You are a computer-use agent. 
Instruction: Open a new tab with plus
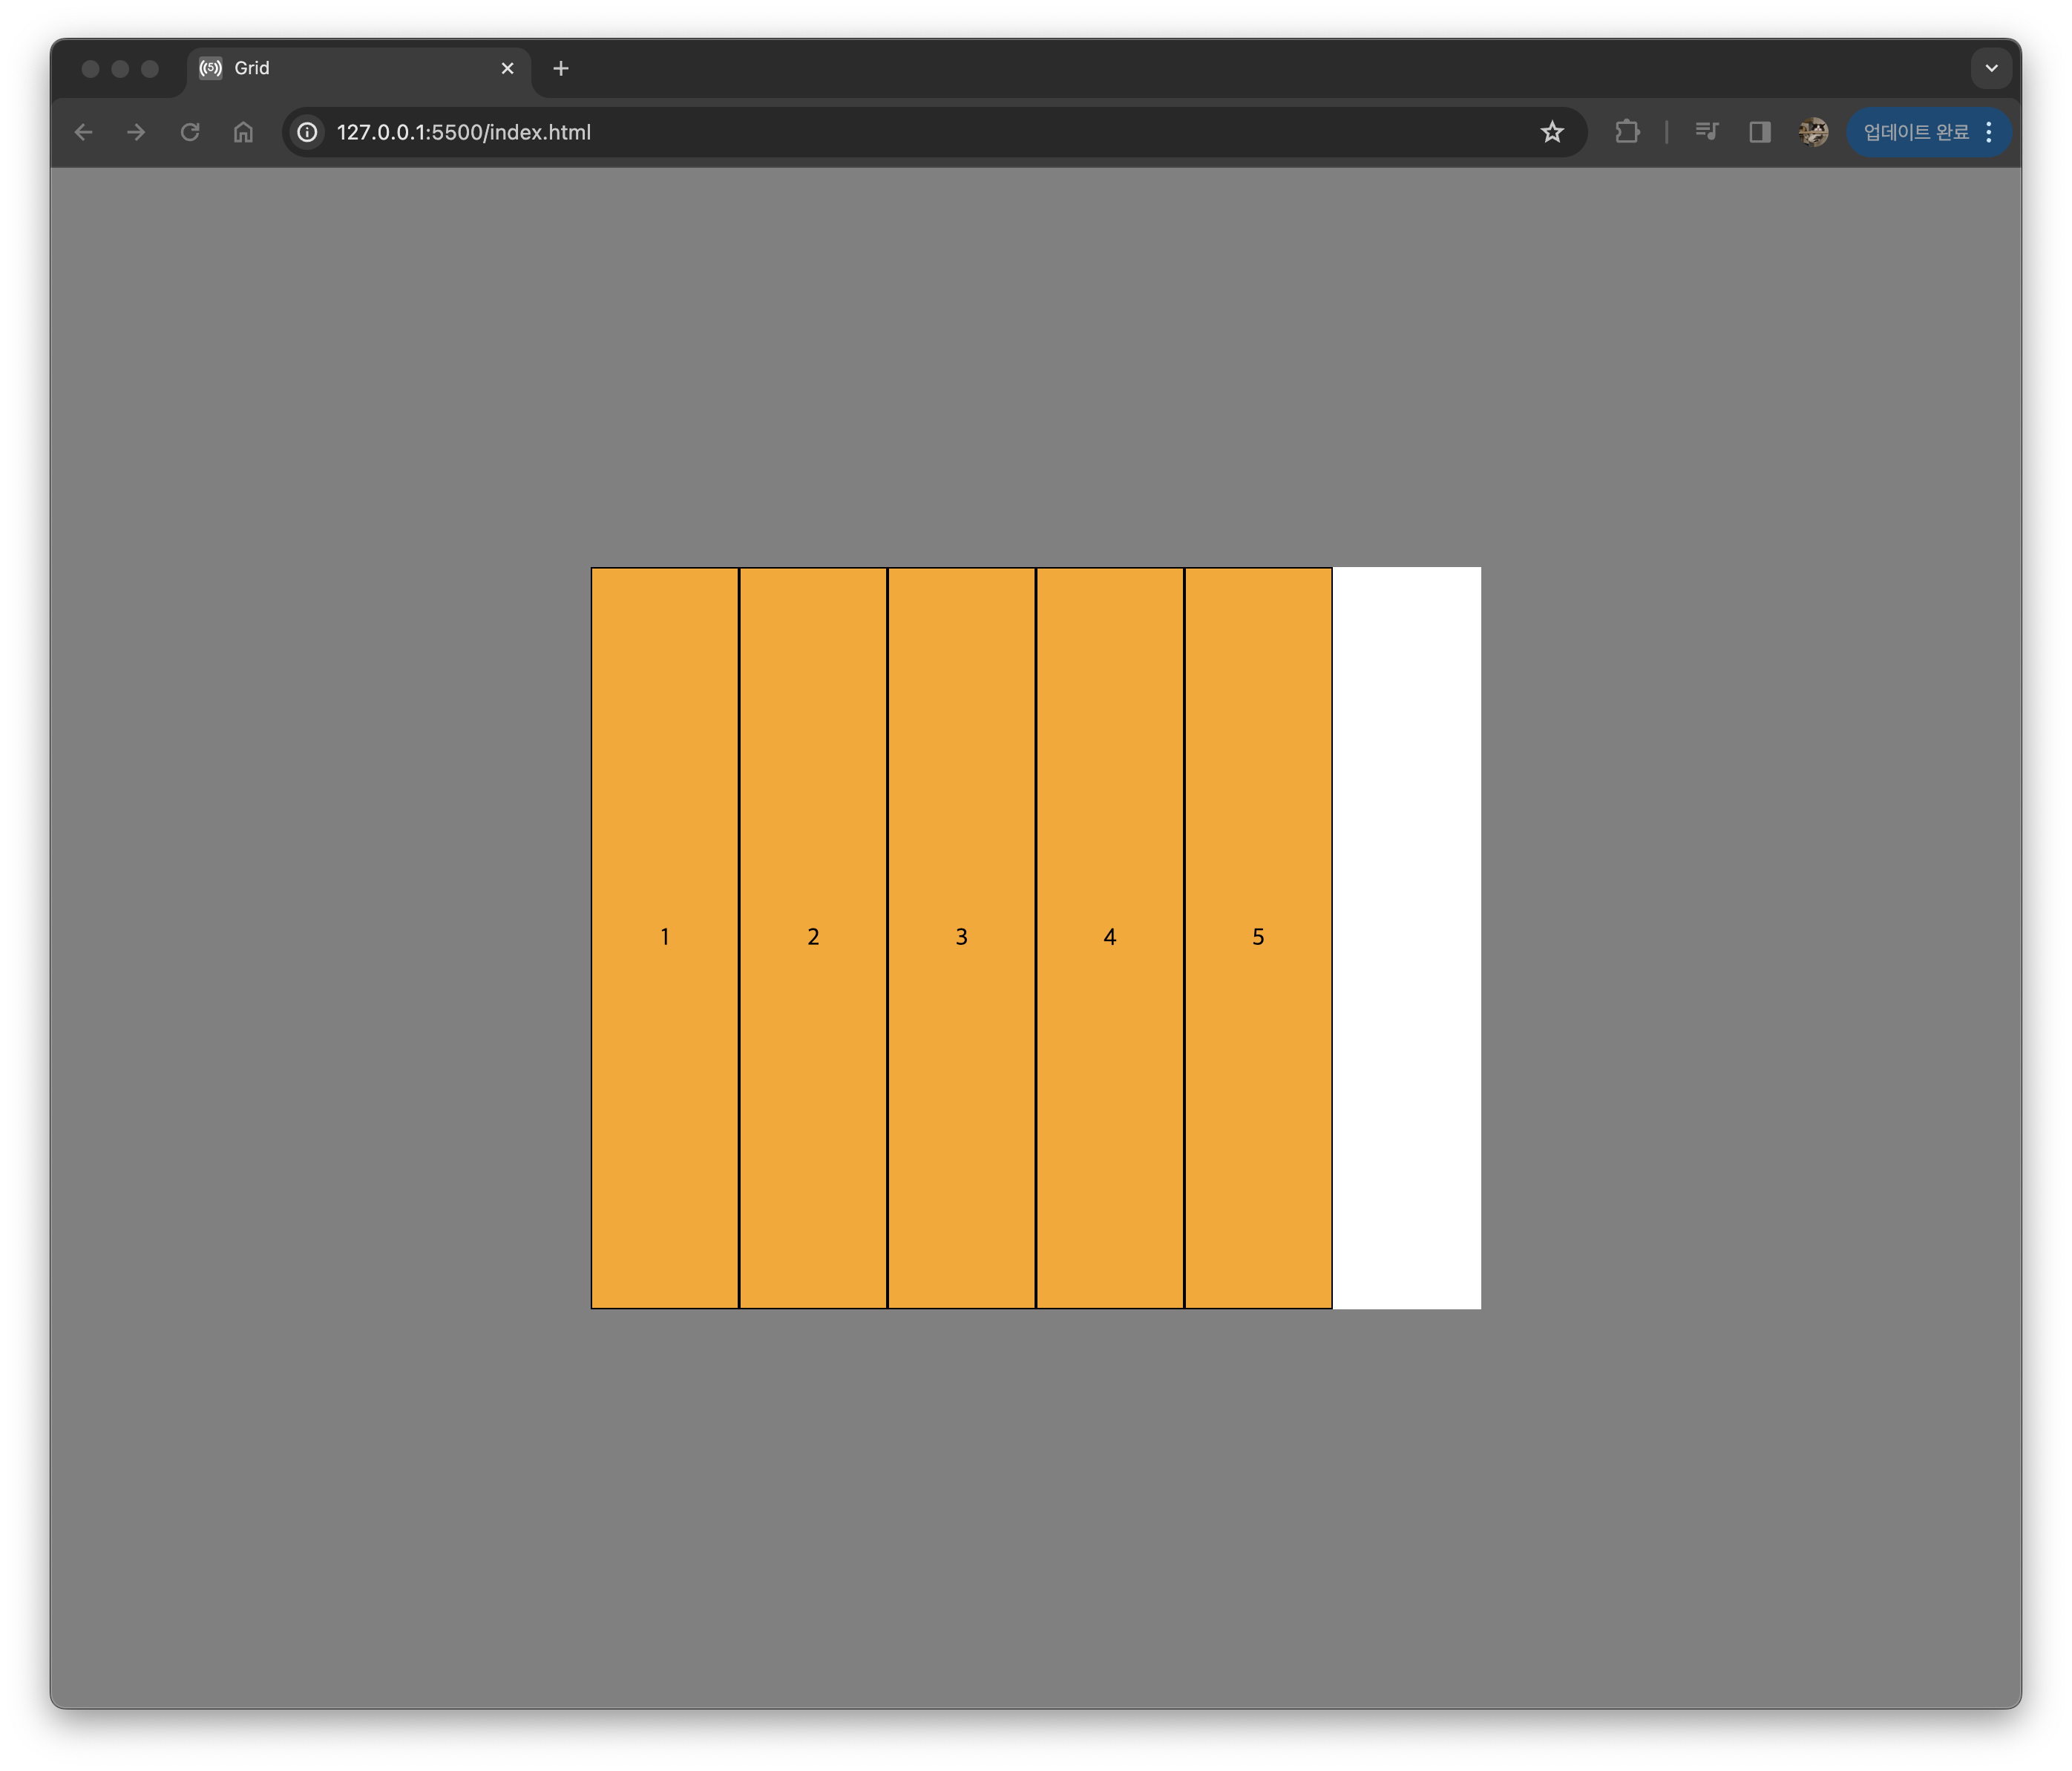pyautogui.click(x=561, y=68)
